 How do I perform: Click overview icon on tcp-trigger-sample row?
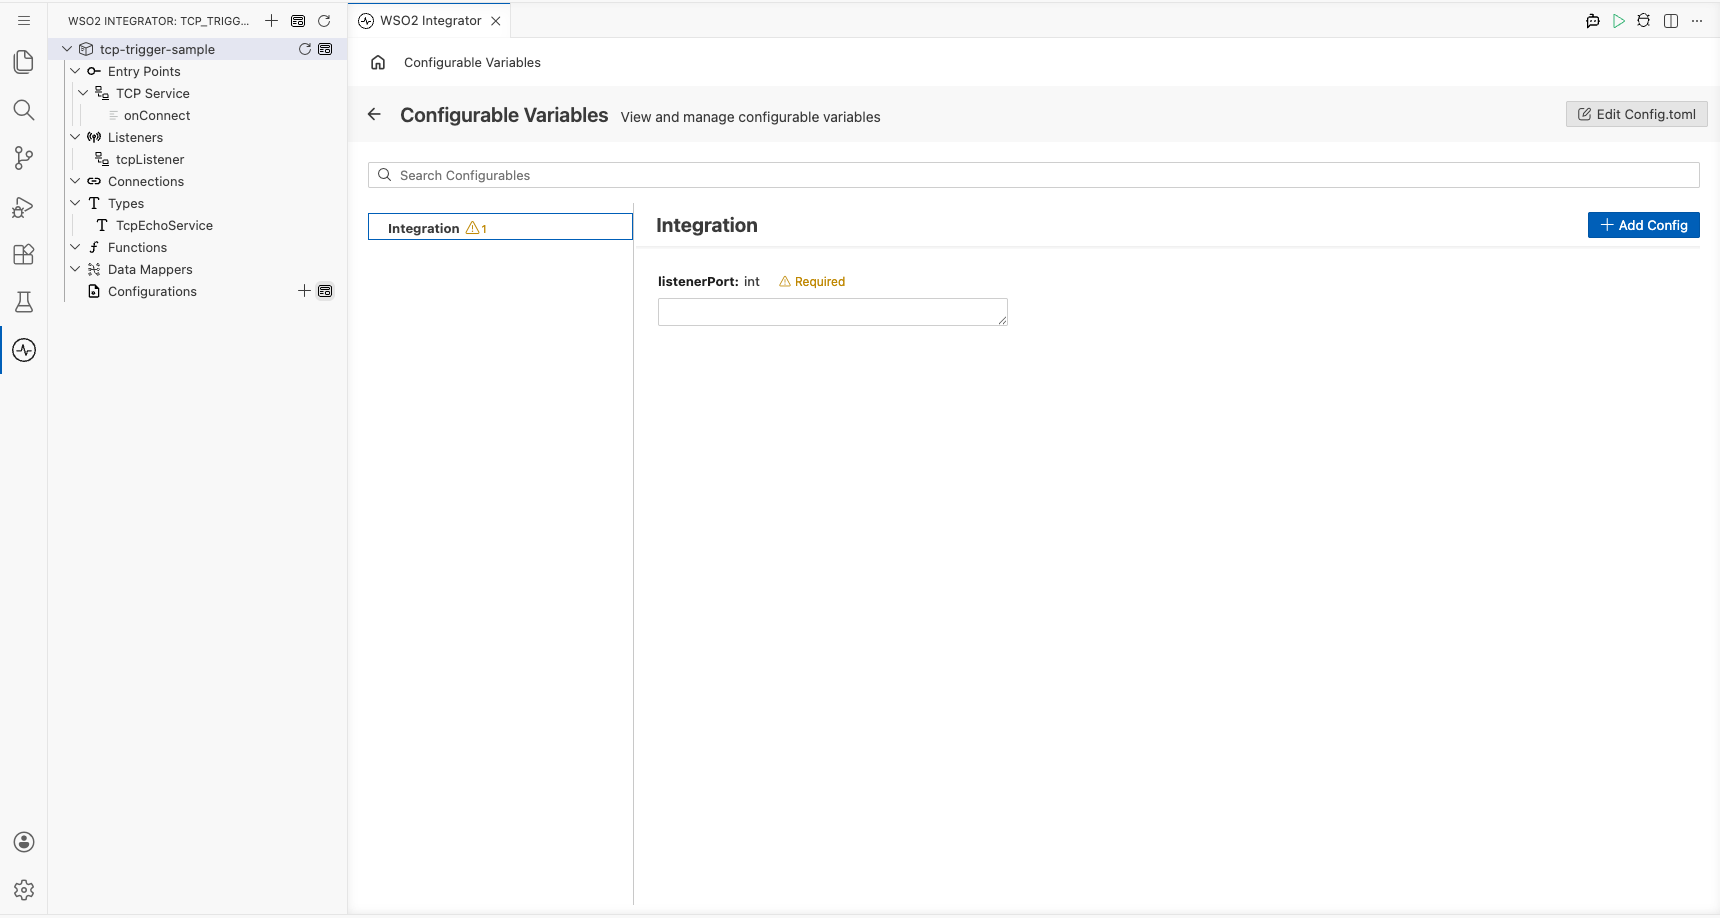coord(325,49)
